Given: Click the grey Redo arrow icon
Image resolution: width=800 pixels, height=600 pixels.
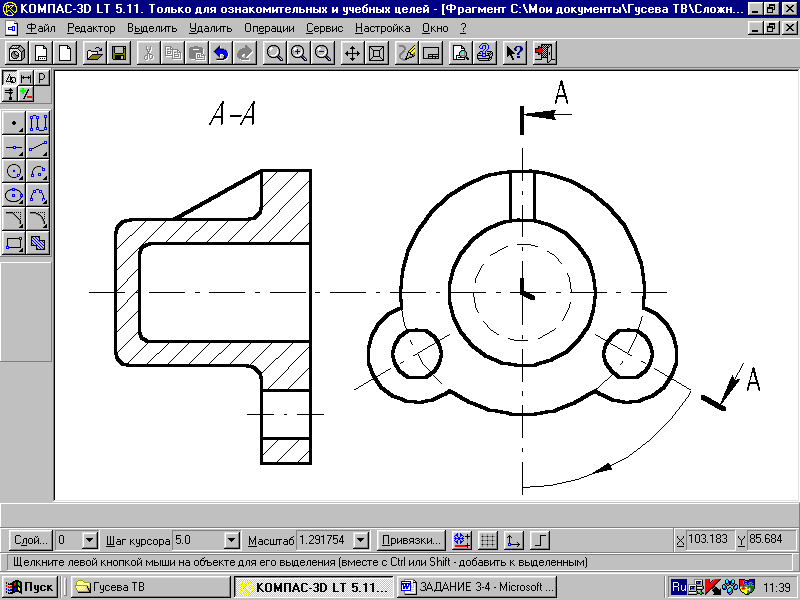Looking at the screenshot, I should pyautogui.click(x=245, y=53).
